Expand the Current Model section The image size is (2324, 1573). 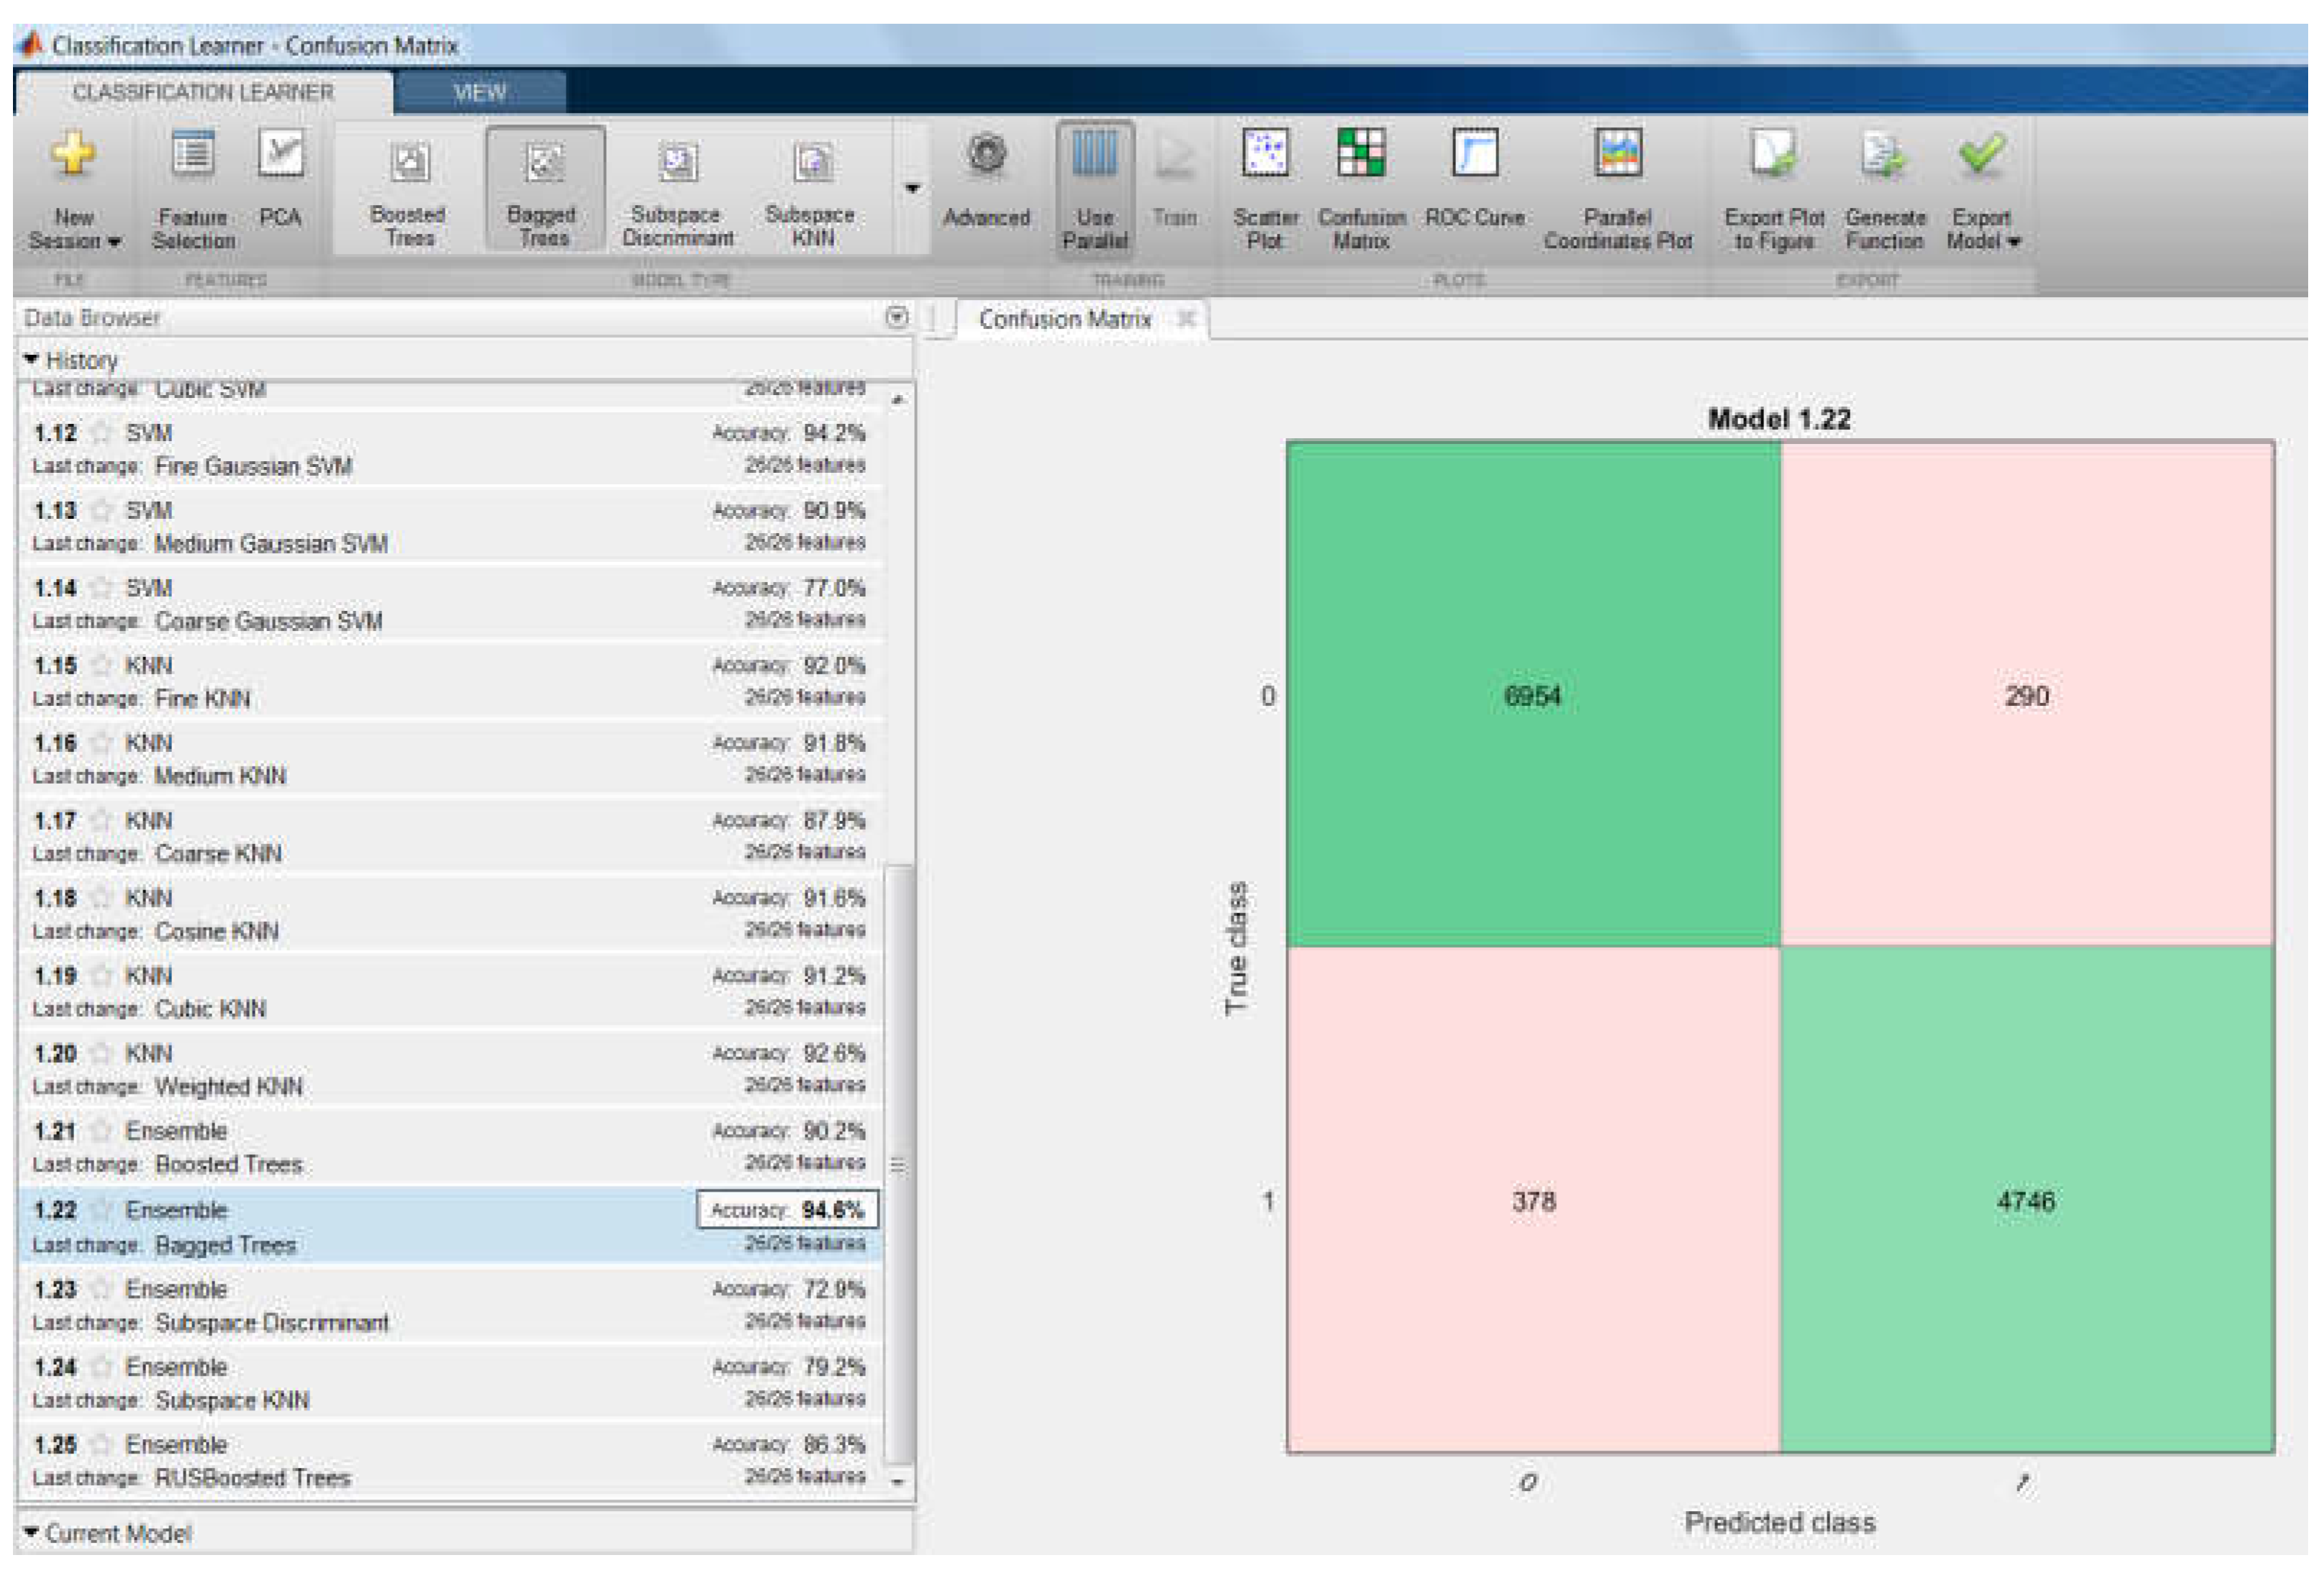click(32, 1533)
